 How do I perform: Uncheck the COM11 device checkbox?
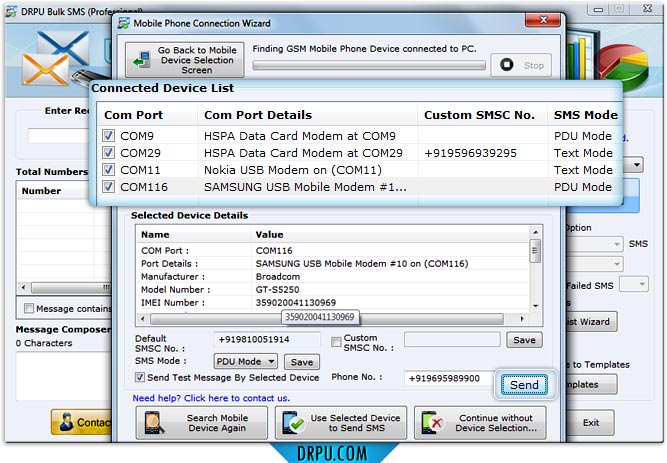point(108,170)
